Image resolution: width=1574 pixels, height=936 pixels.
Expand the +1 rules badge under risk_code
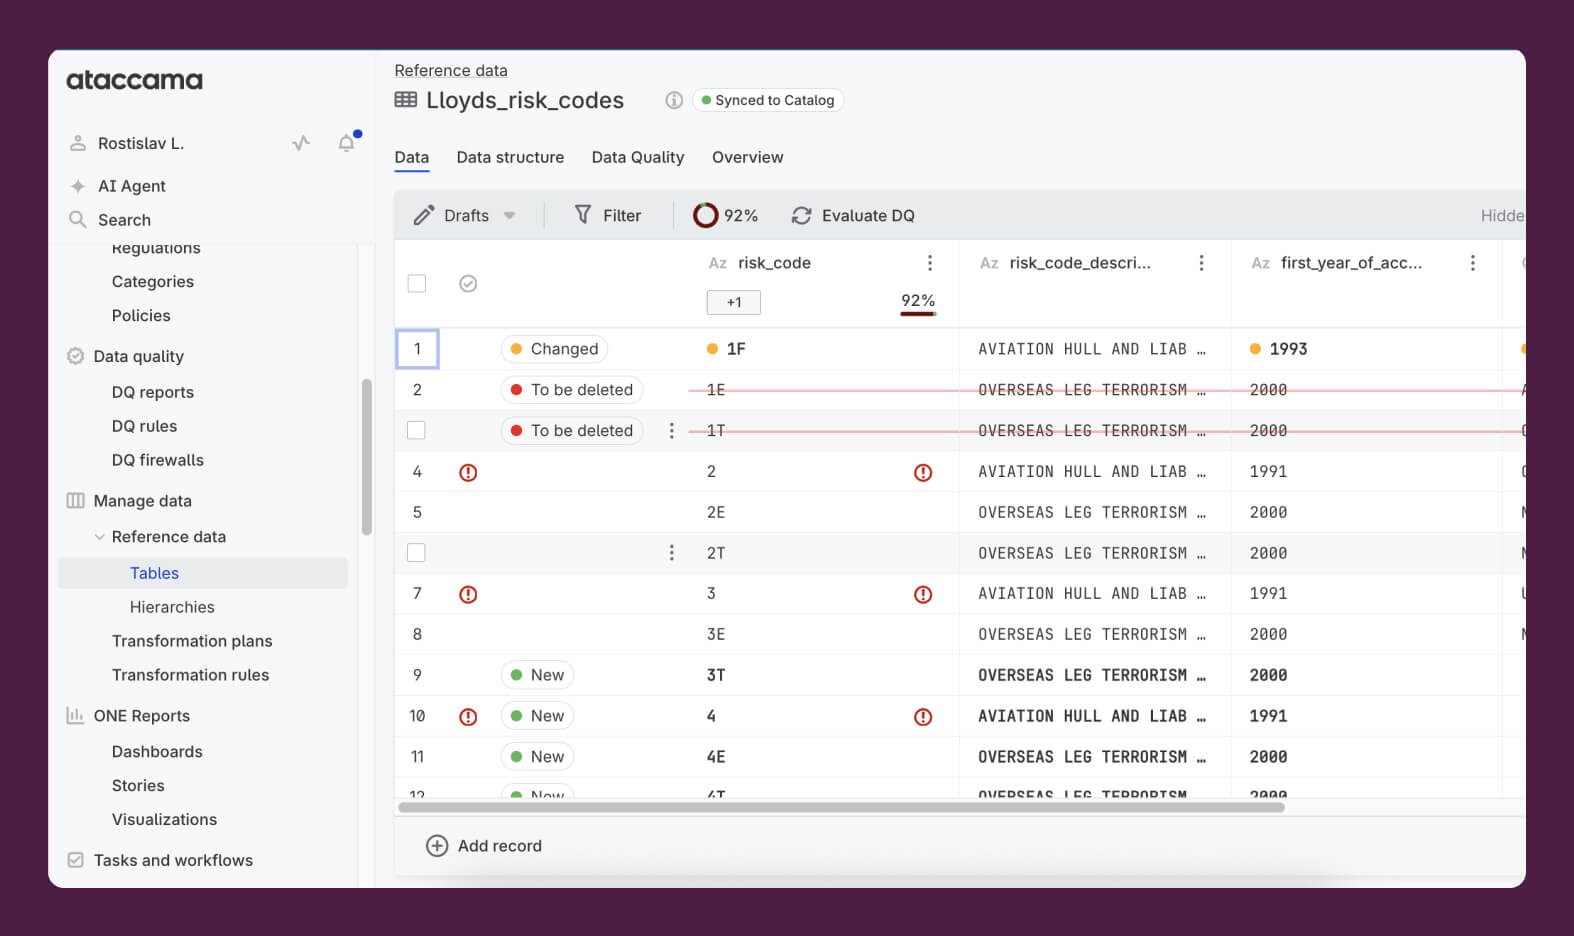(x=734, y=302)
